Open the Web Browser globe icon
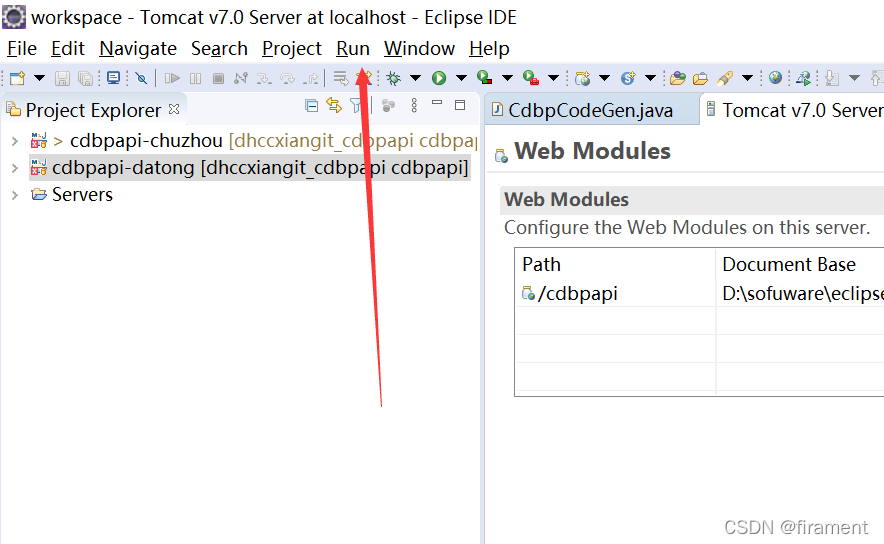Image resolution: width=884 pixels, height=544 pixels. click(x=775, y=78)
